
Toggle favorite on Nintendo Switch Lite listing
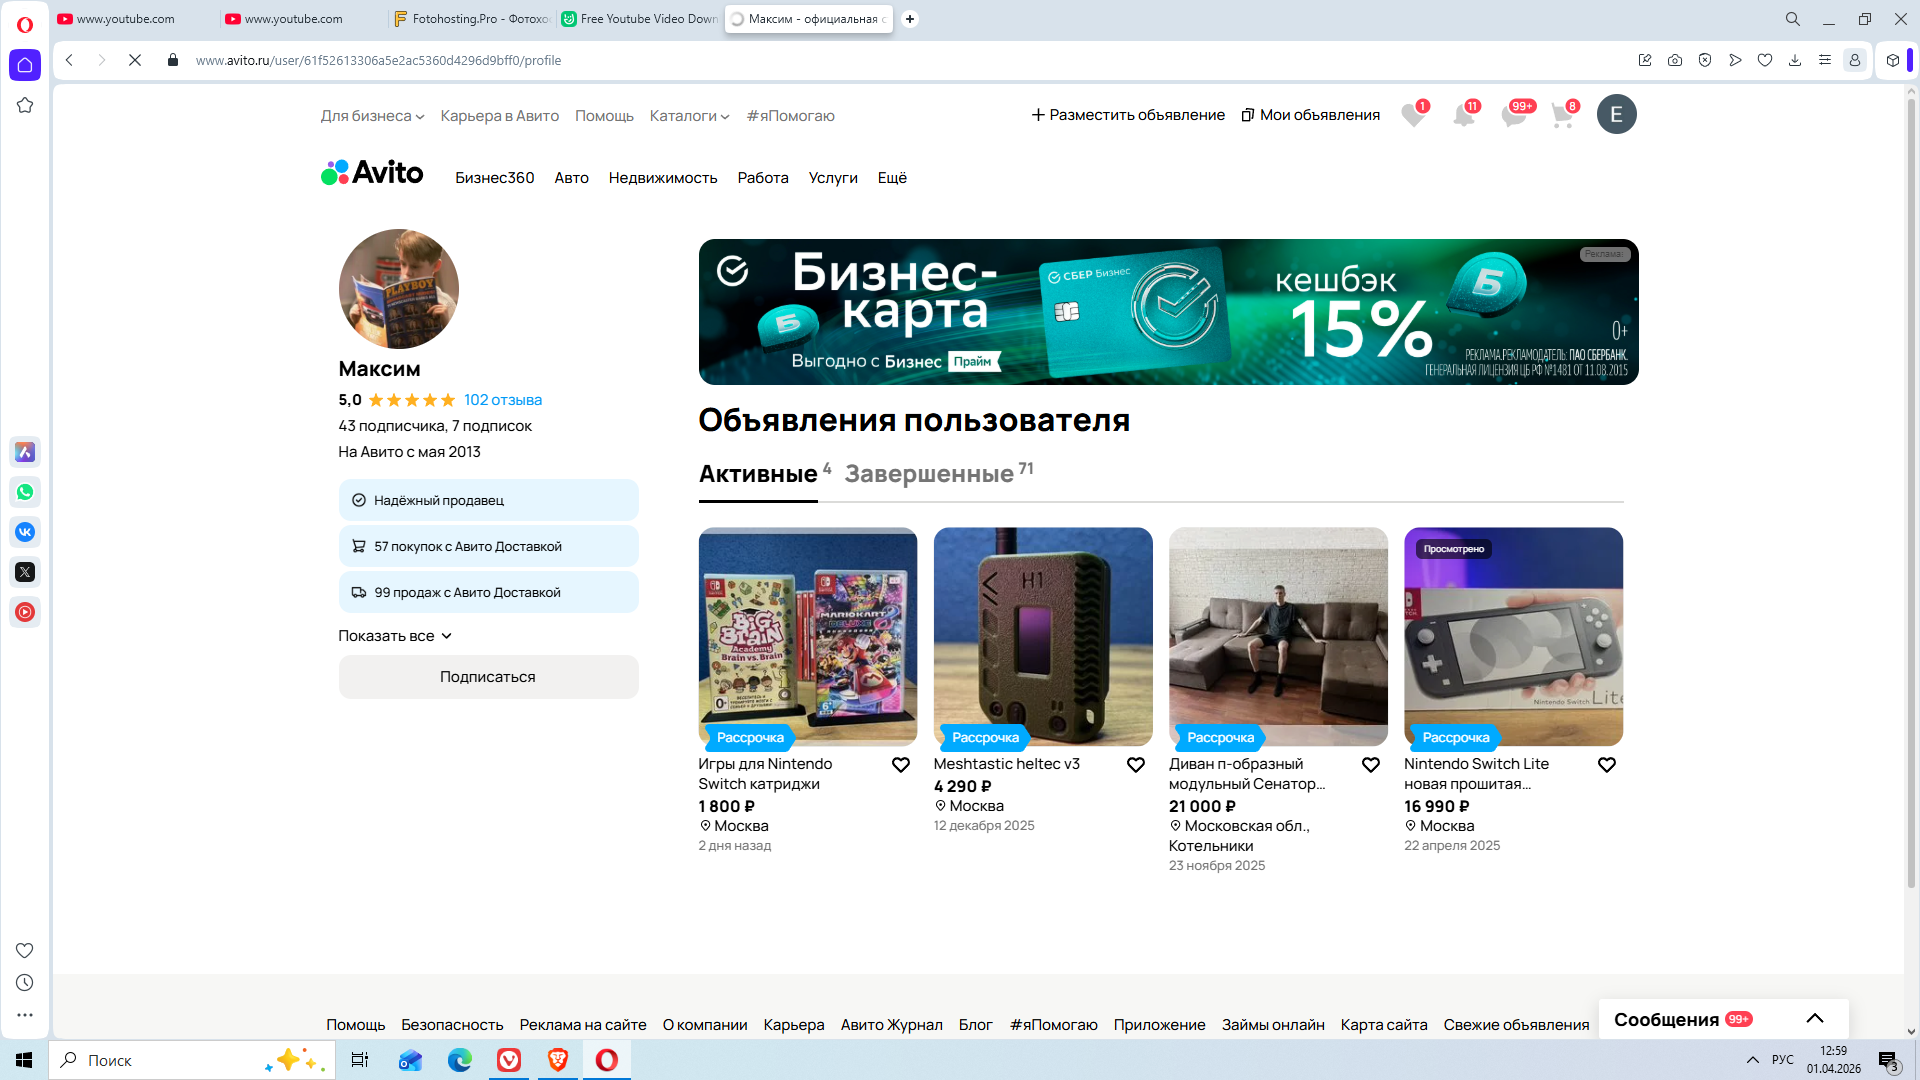click(x=1606, y=765)
